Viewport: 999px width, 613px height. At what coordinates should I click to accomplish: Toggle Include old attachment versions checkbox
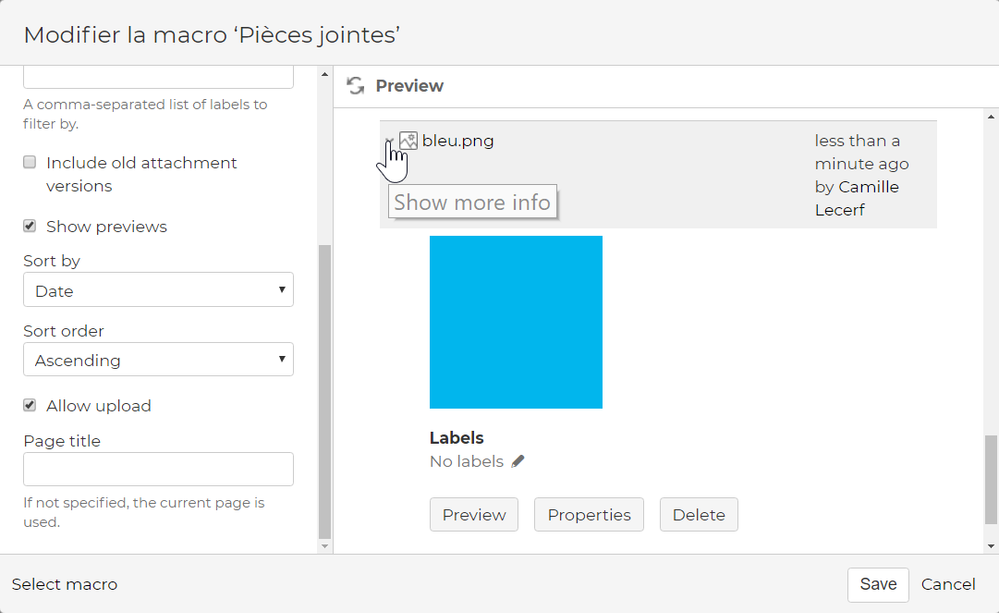point(30,162)
